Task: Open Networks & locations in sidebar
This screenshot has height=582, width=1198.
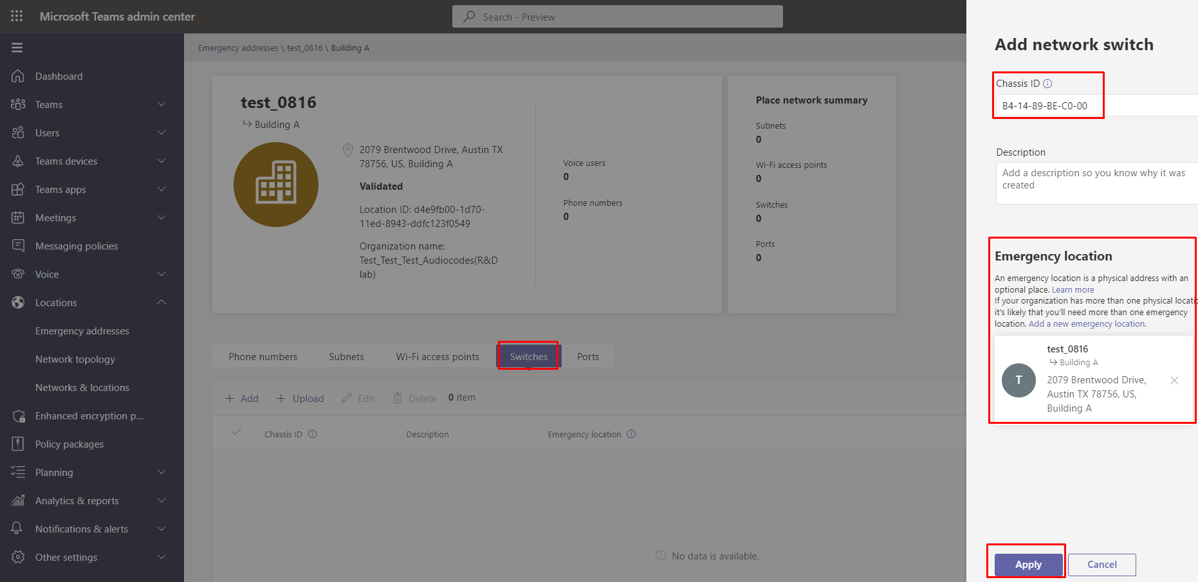Action: (82, 387)
